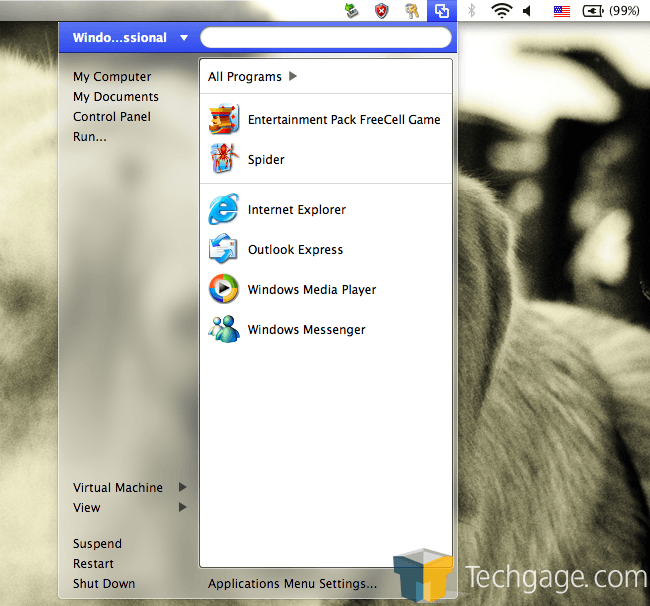The width and height of the screenshot is (650, 606).
Task: Open the Virtual Machine menu item
Action: tap(118, 487)
